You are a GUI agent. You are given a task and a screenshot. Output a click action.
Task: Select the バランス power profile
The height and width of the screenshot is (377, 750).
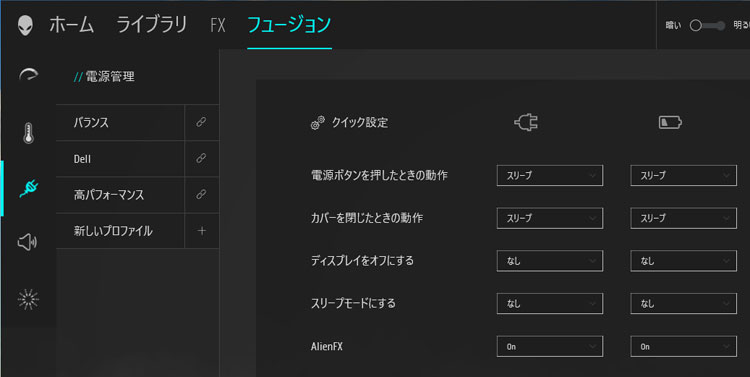(x=120, y=122)
